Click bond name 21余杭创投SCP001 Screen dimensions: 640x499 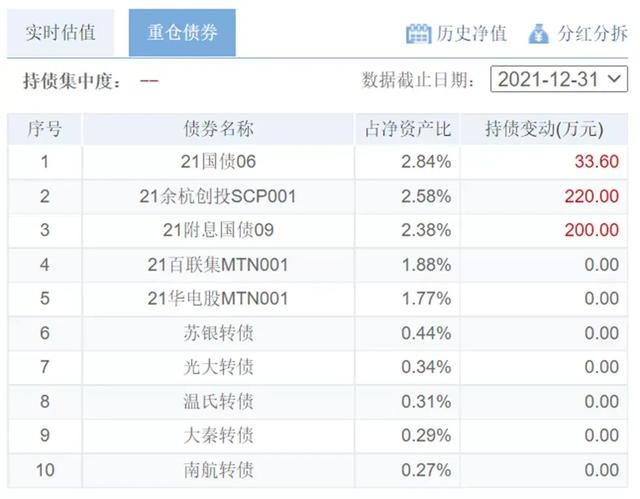coord(218,196)
